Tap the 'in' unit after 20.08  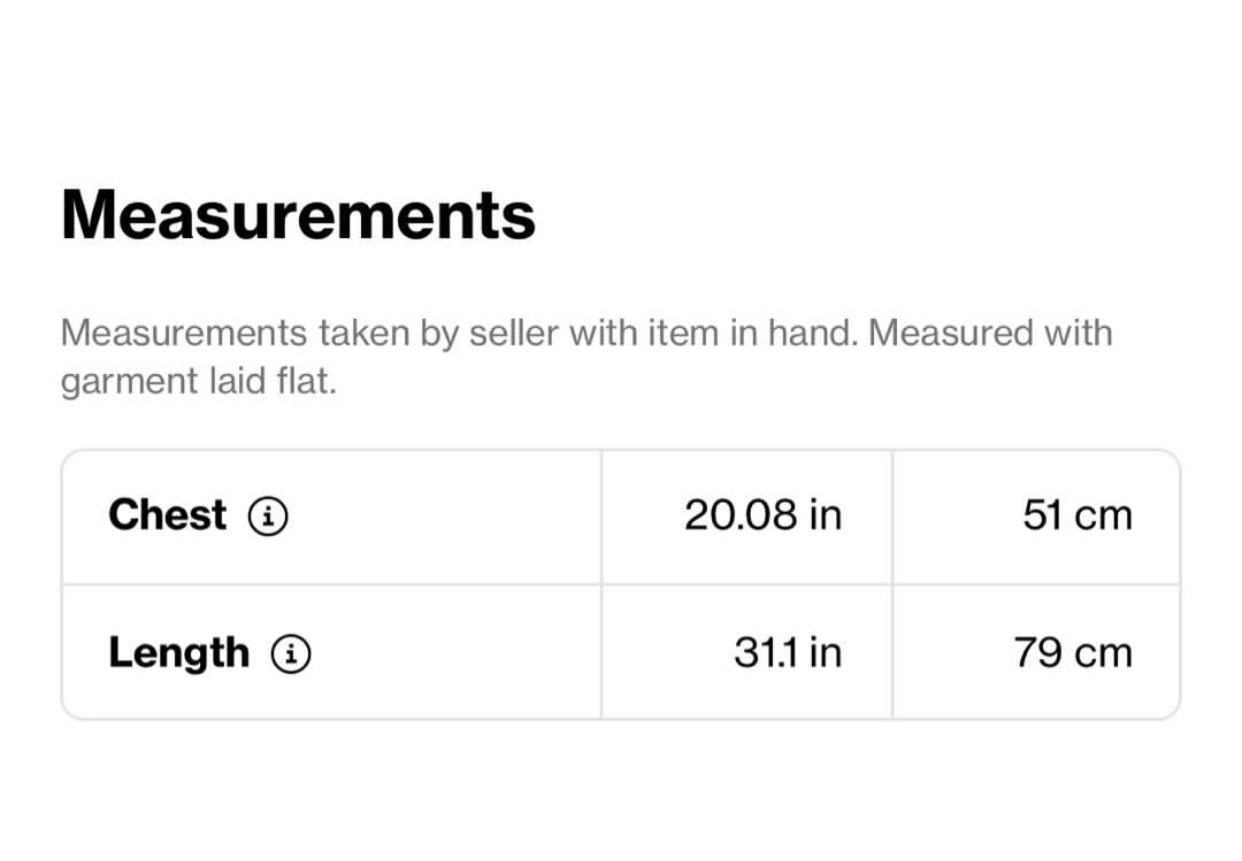point(826,516)
